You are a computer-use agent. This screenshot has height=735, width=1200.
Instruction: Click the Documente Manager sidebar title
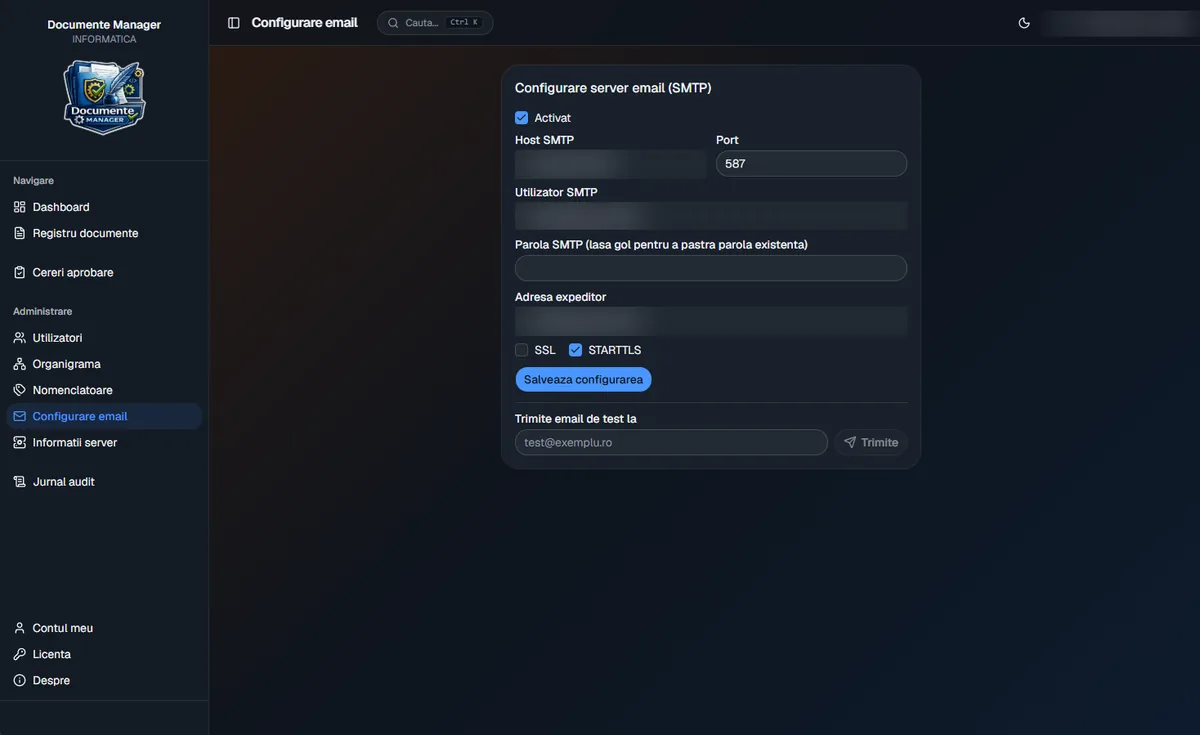[104, 25]
